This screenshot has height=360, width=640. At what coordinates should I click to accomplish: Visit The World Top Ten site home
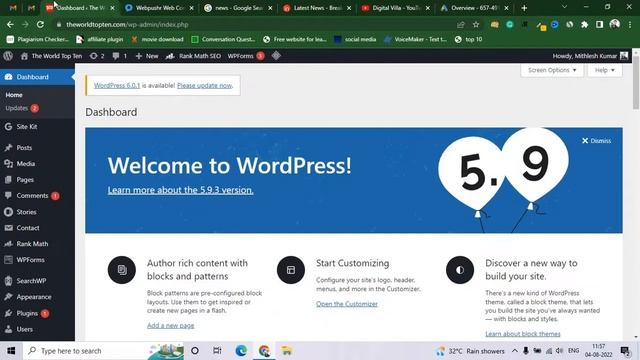[51, 56]
